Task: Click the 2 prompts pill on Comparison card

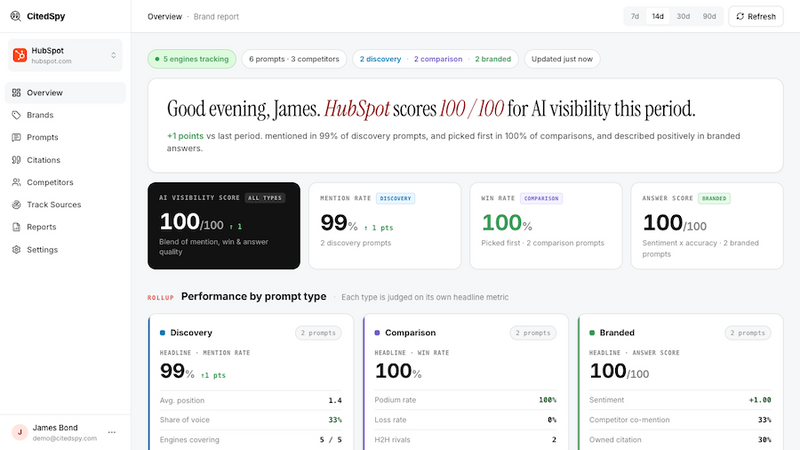Action: click(x=533, y=333)
